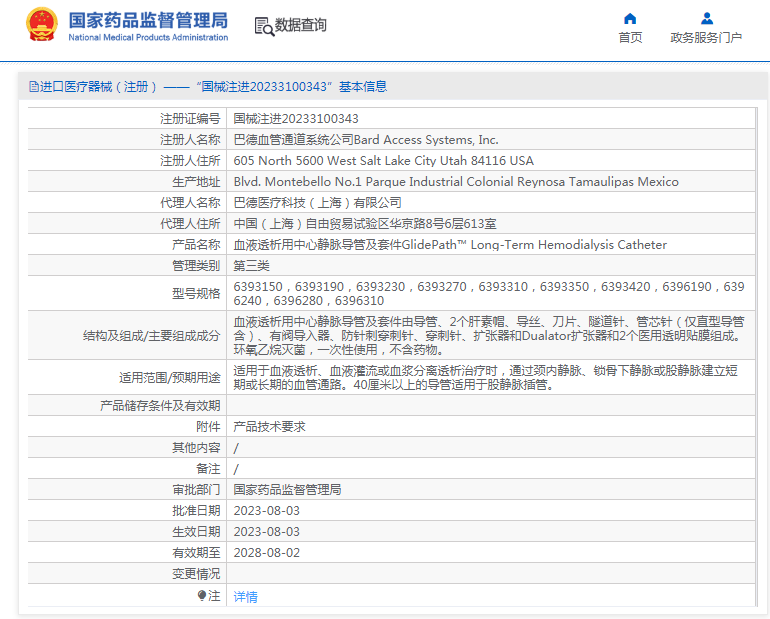Click the 数据查询 text

301,25
